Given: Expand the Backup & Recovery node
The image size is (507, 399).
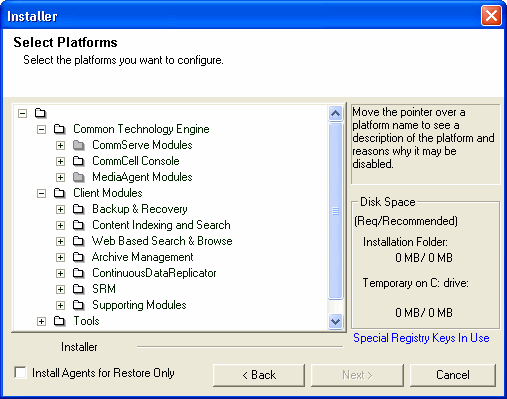Looking at the screenshot, I should 60,209.
